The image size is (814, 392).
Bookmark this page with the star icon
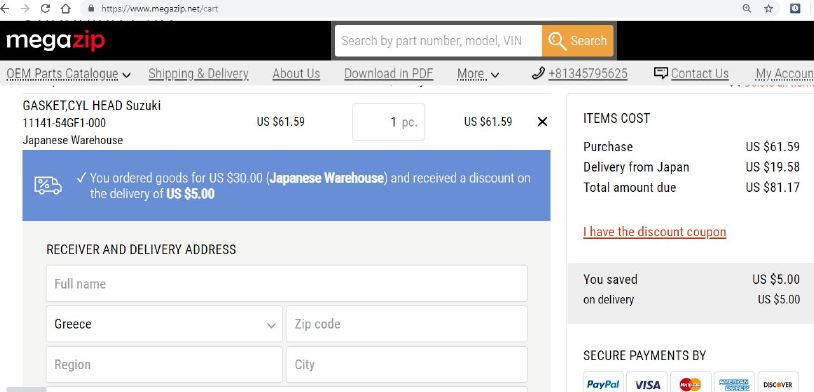coord(769,8)
